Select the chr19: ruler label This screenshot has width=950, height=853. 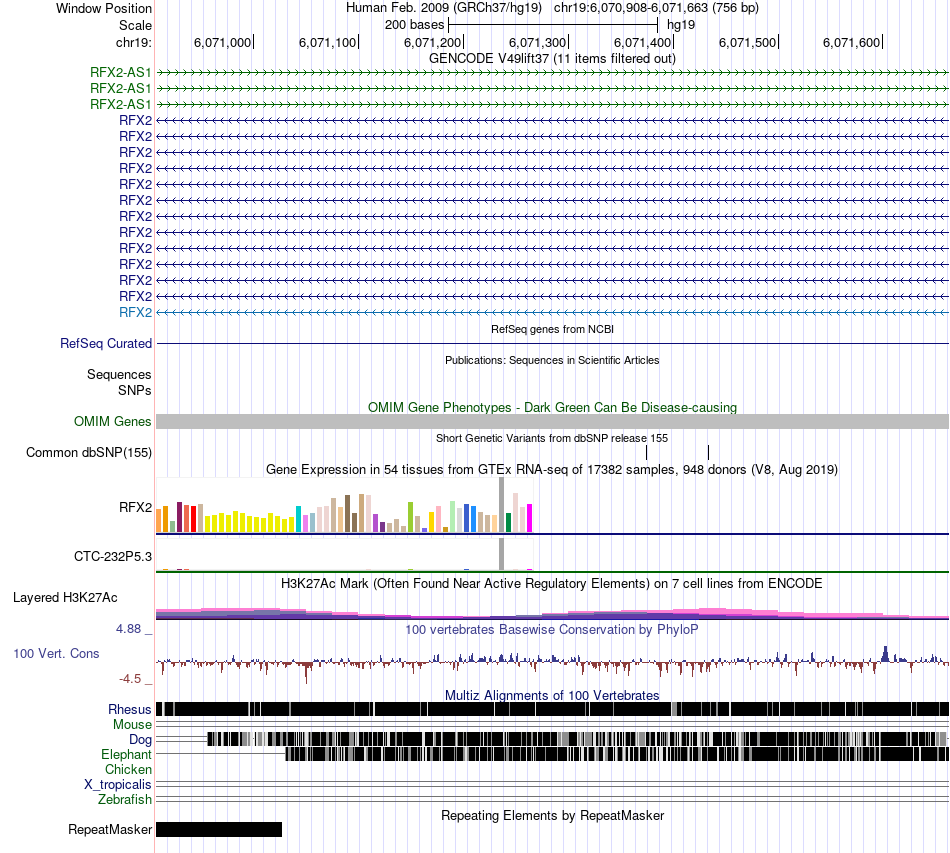(134, 42)
